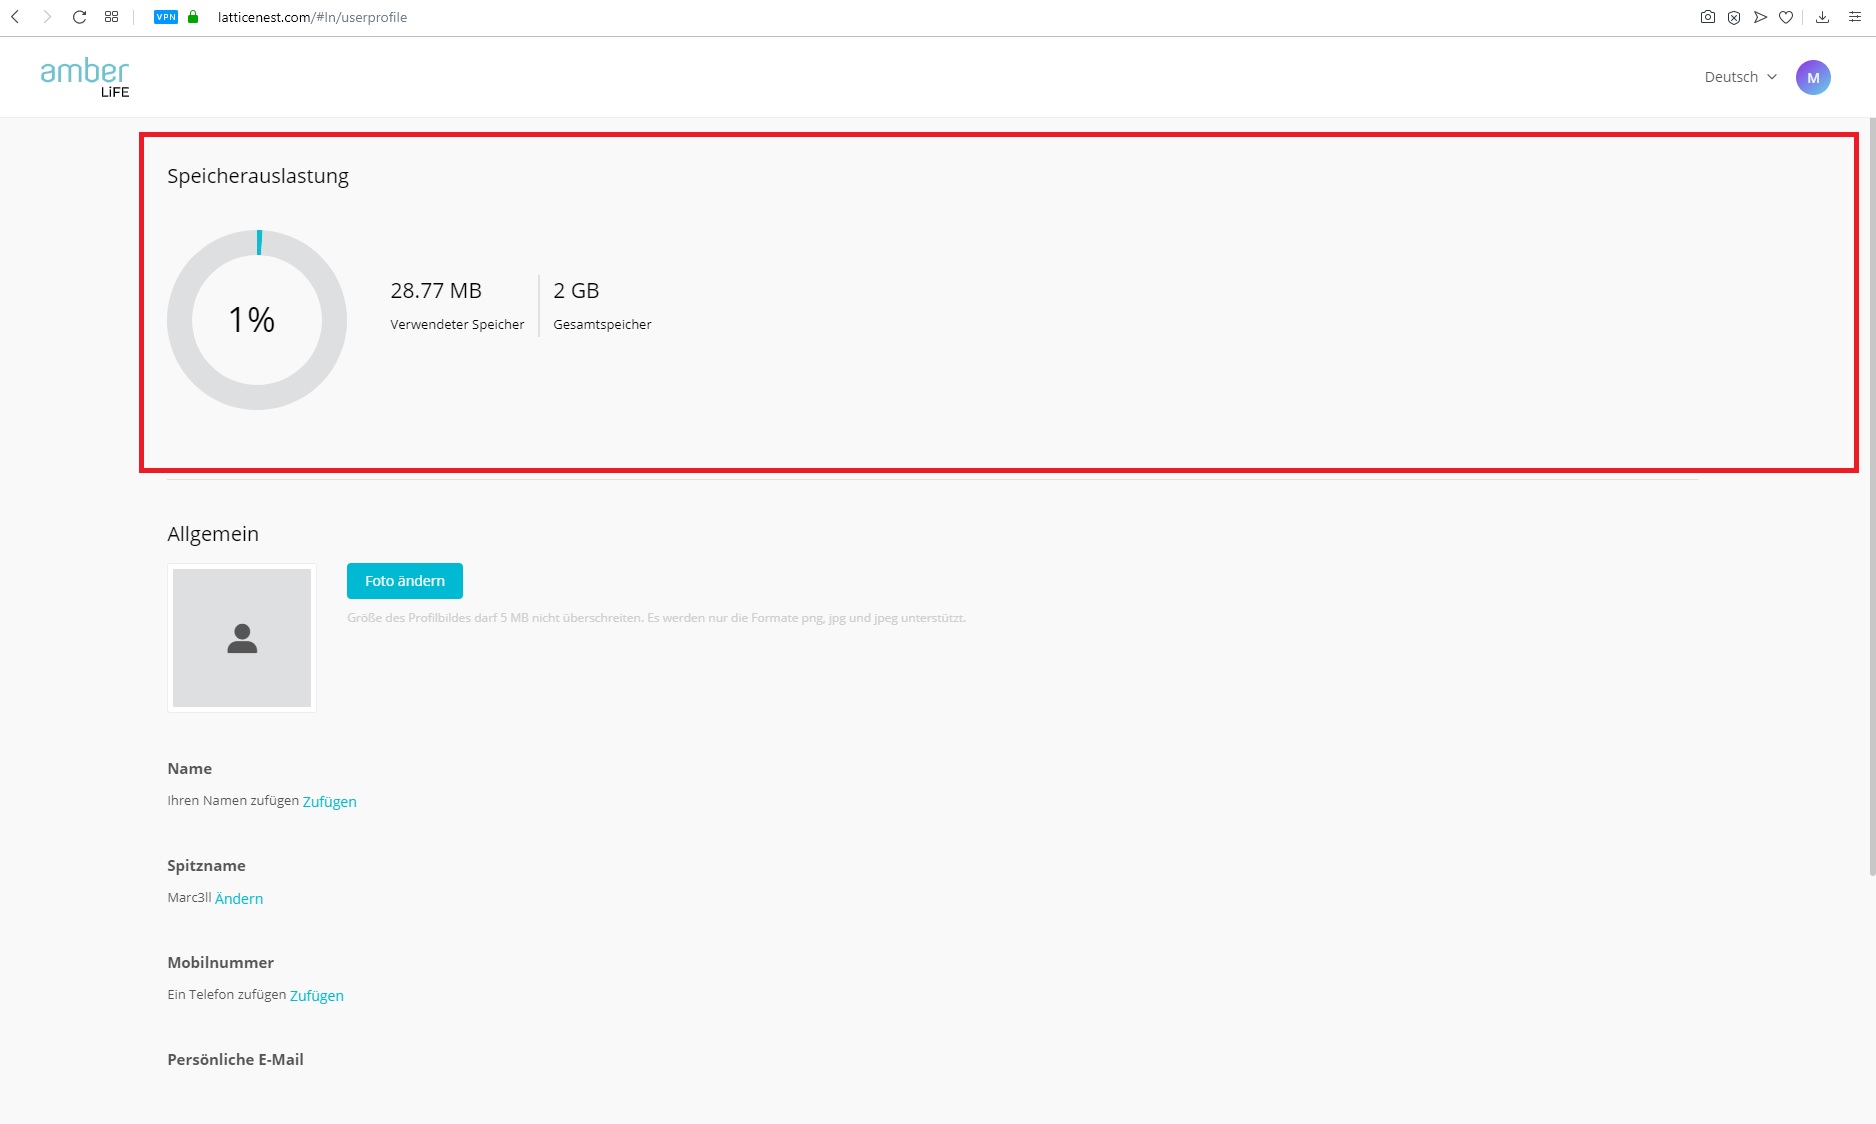Click the Spitzname label
The width and height of the screenshot is (1876, 1124).
pos(206,866)
